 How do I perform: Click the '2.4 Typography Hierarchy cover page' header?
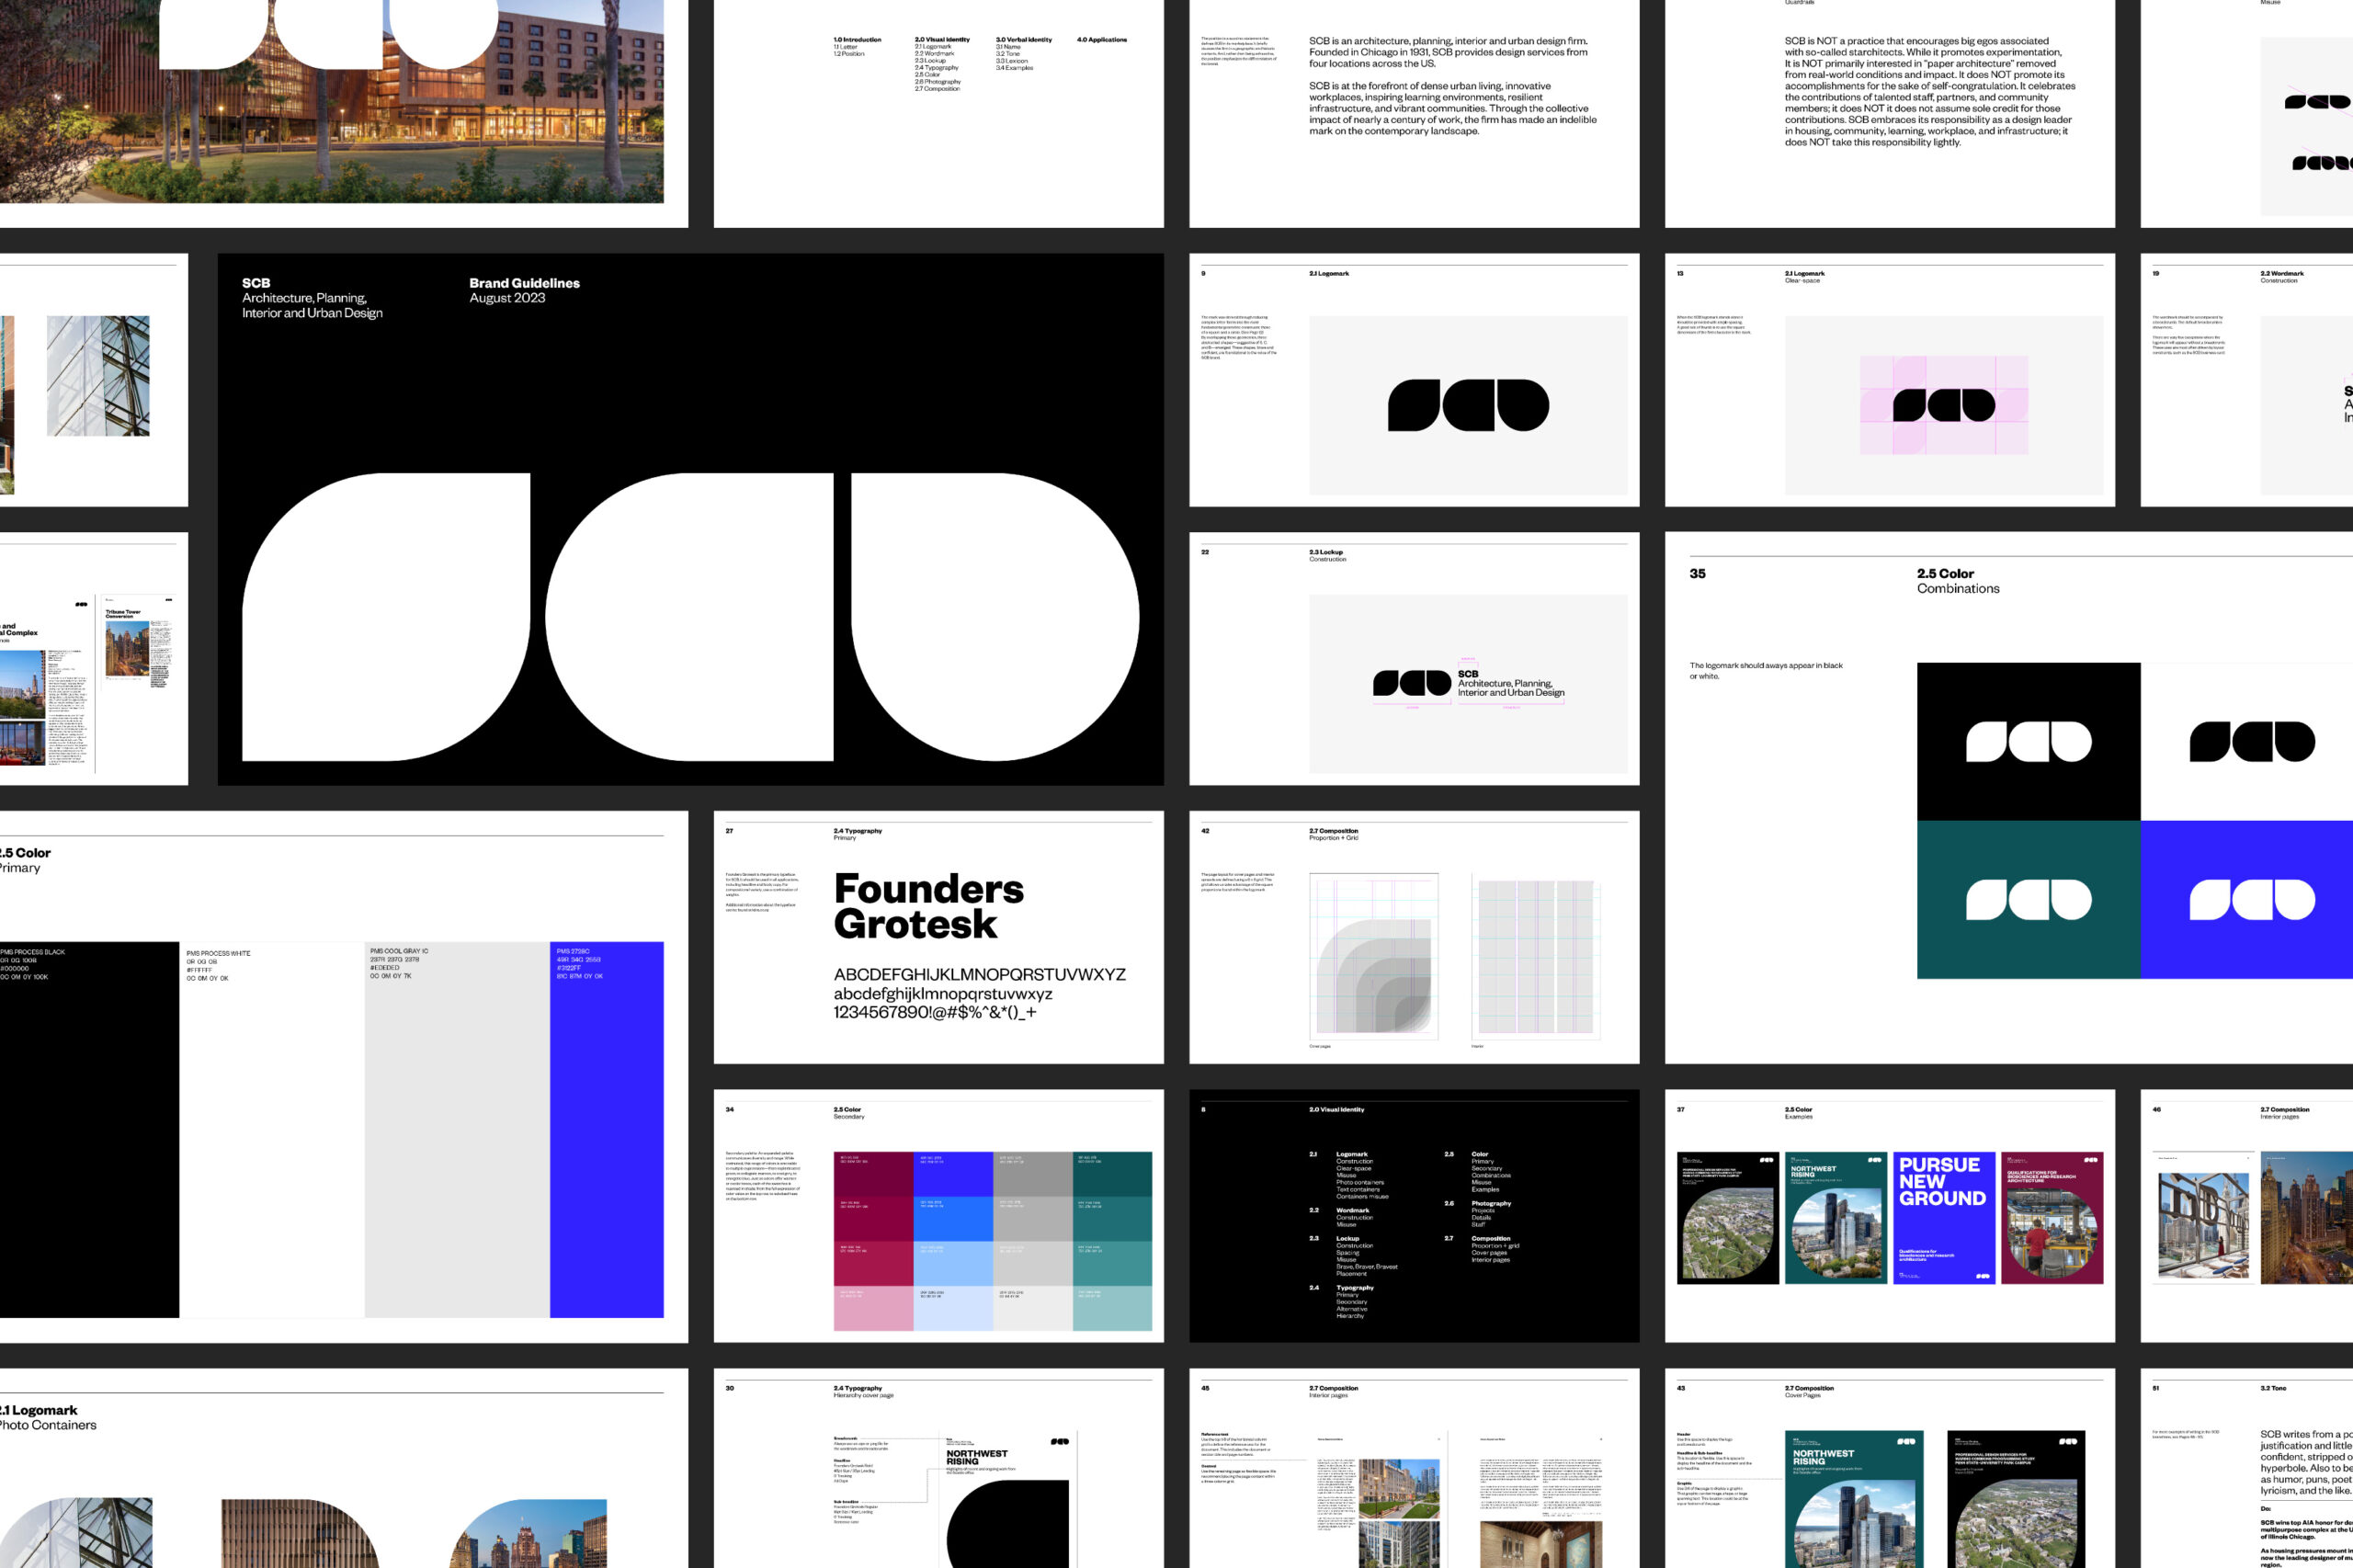point(863,1391)
